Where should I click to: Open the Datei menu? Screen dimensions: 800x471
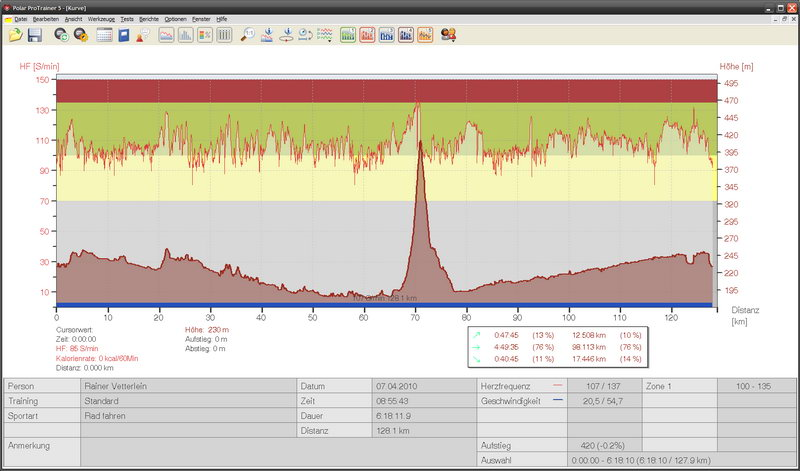coord(20,19)
